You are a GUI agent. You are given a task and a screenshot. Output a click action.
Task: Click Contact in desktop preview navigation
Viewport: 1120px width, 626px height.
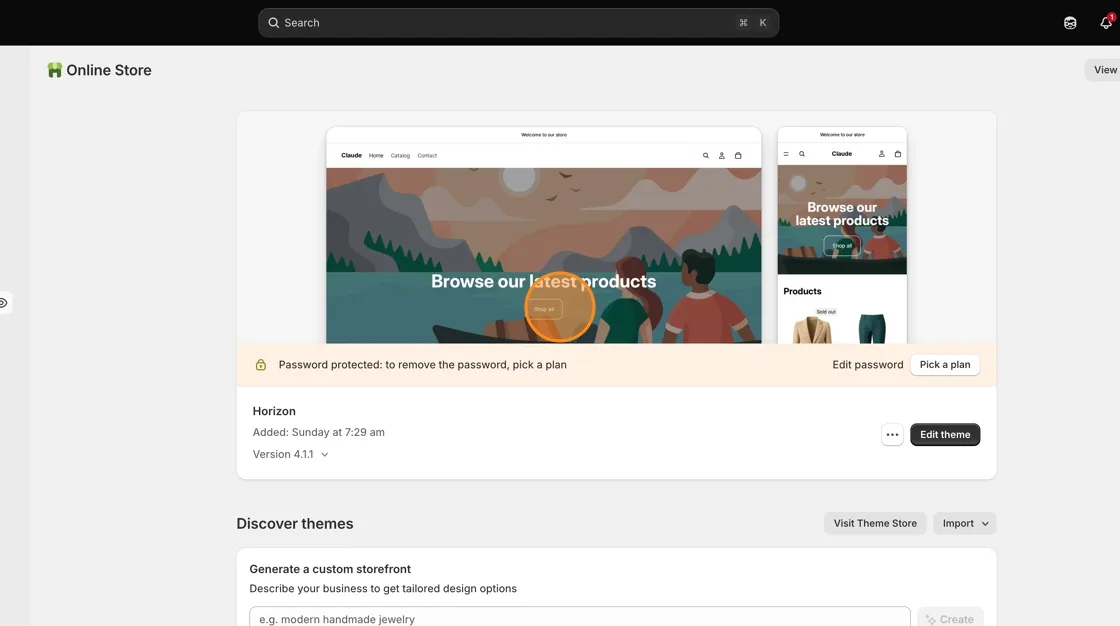[427, 155]
